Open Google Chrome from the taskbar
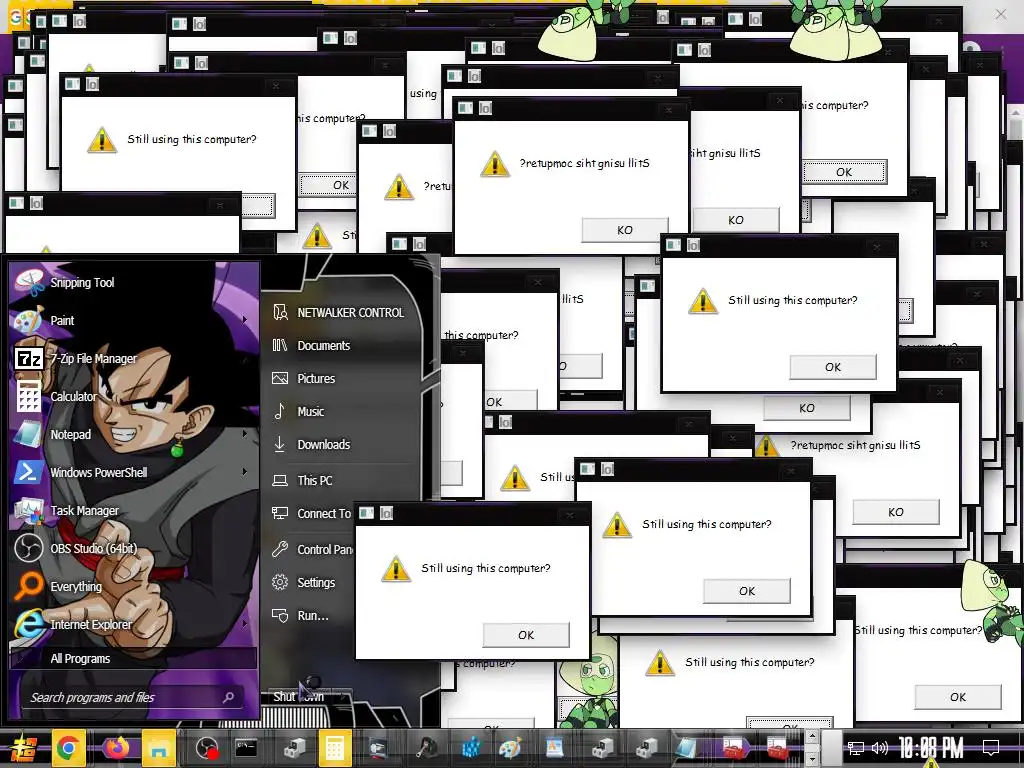 (68, 748)
